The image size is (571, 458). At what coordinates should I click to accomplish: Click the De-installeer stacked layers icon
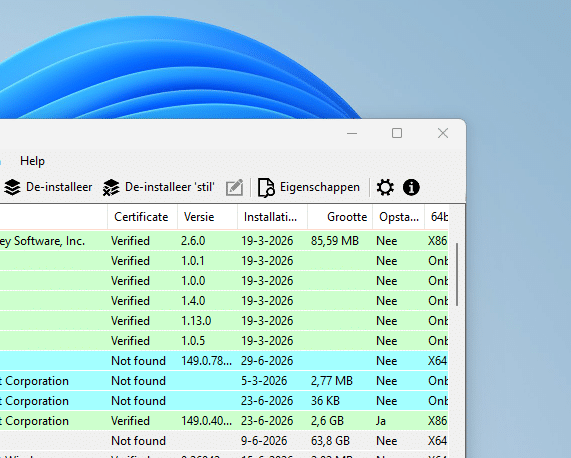pos(12,187)
